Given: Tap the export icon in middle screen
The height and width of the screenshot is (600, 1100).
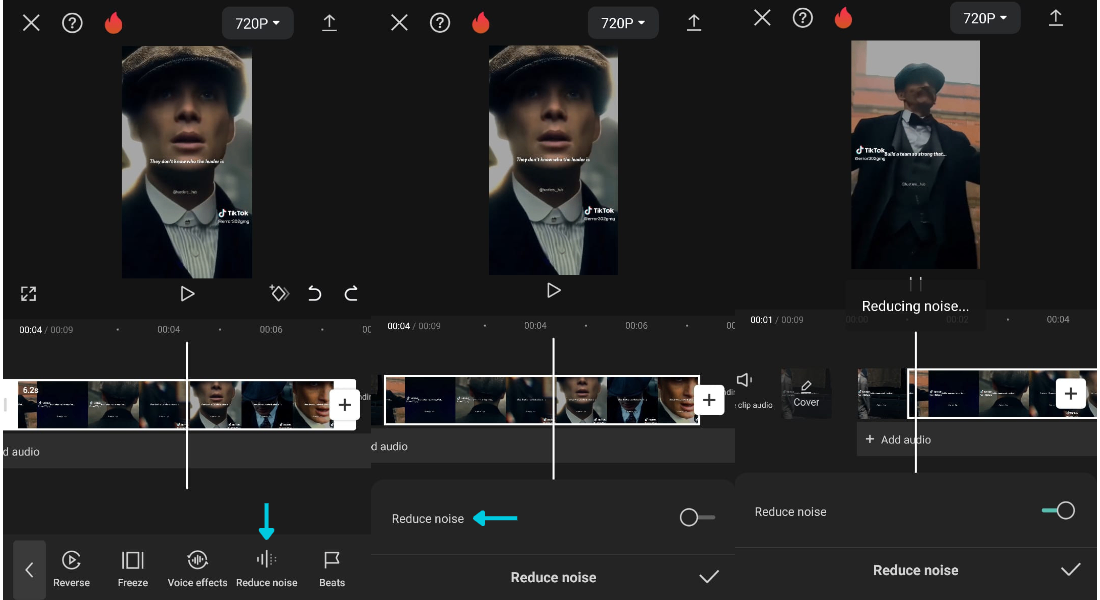Looking at the screenshot, I should (x=694, y=23).
